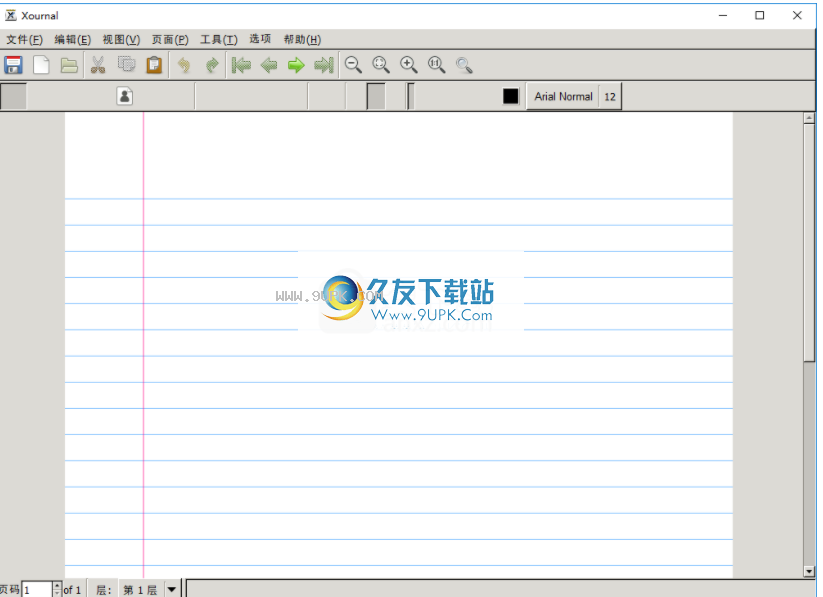Click the Xournal app icon in the title bar
This screenshot has width=823, height=597.
pyautogui.click(x=10, y=15)
